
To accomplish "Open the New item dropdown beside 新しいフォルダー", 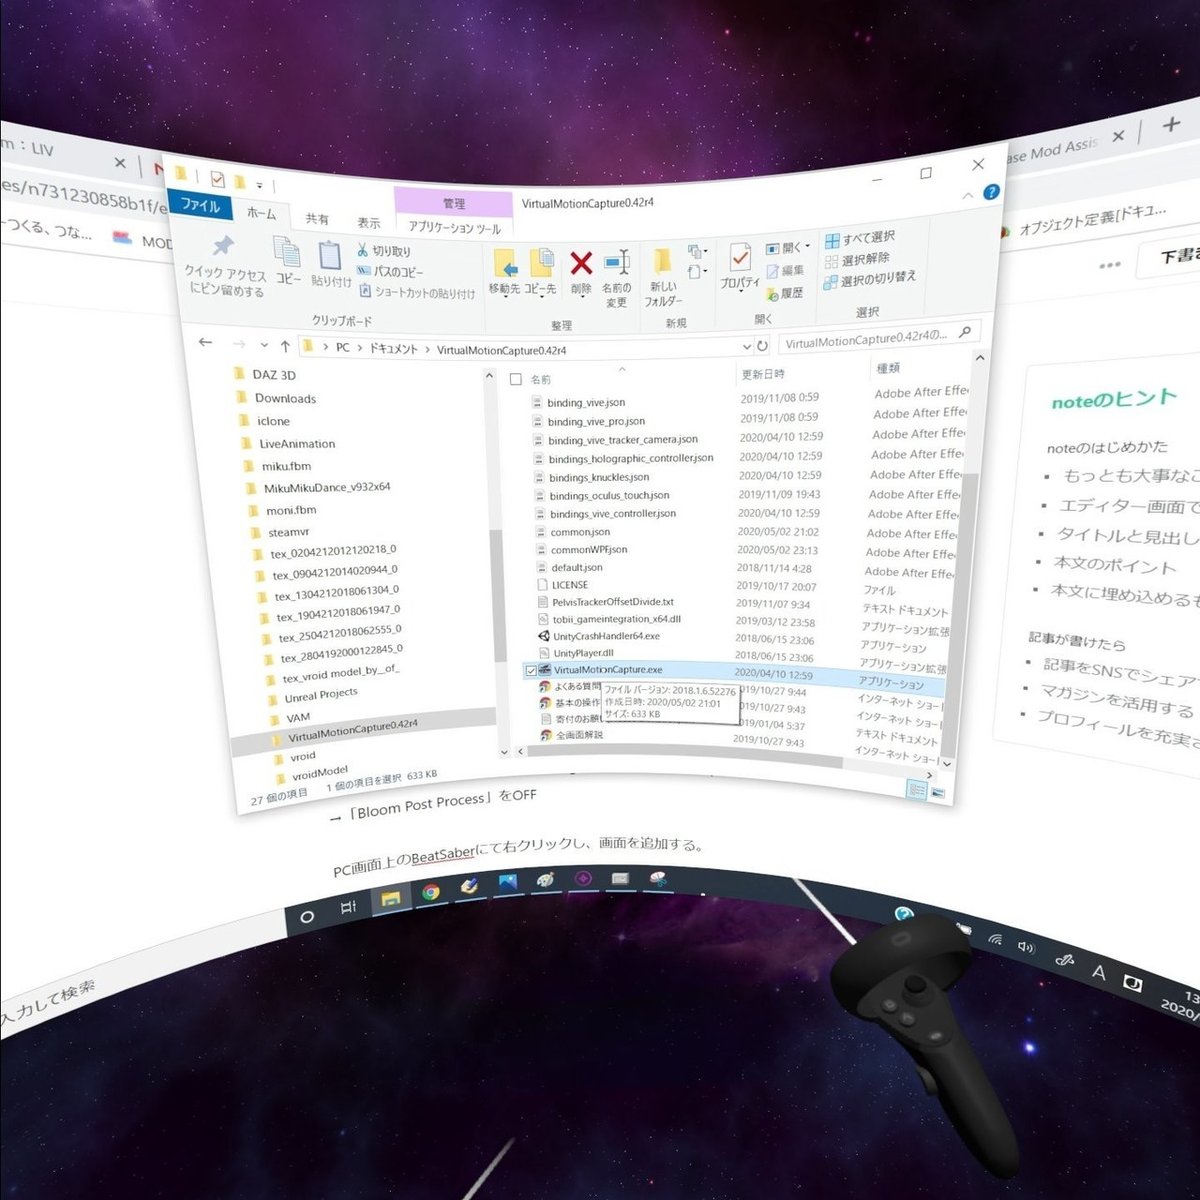I will (x=696, y=251).
